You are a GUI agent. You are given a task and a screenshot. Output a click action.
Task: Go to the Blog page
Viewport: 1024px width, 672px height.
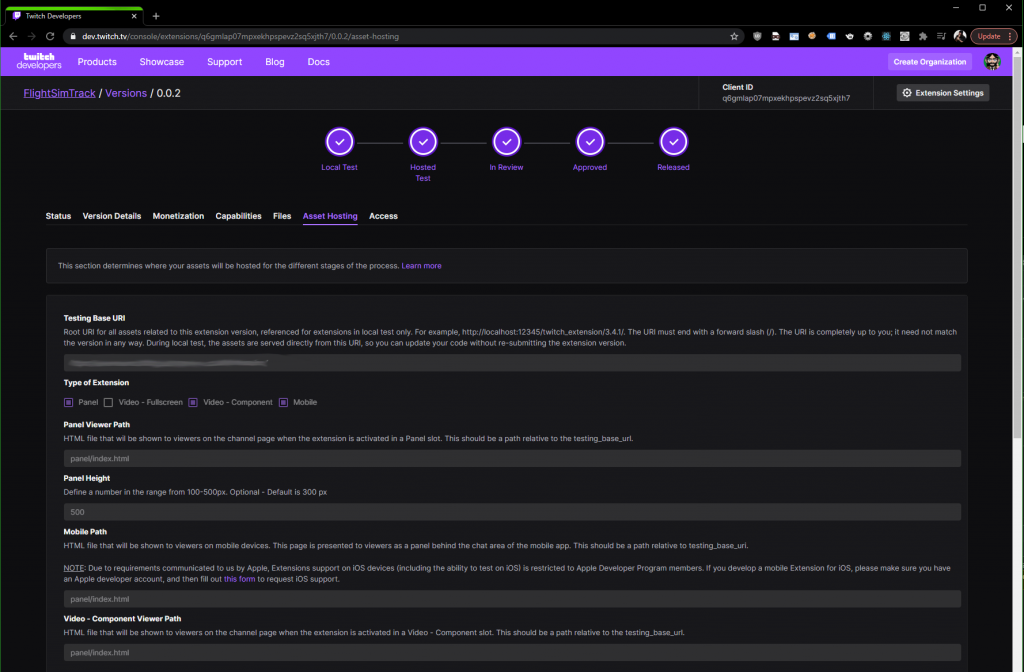pyautogui.click(x=275, y=61)
